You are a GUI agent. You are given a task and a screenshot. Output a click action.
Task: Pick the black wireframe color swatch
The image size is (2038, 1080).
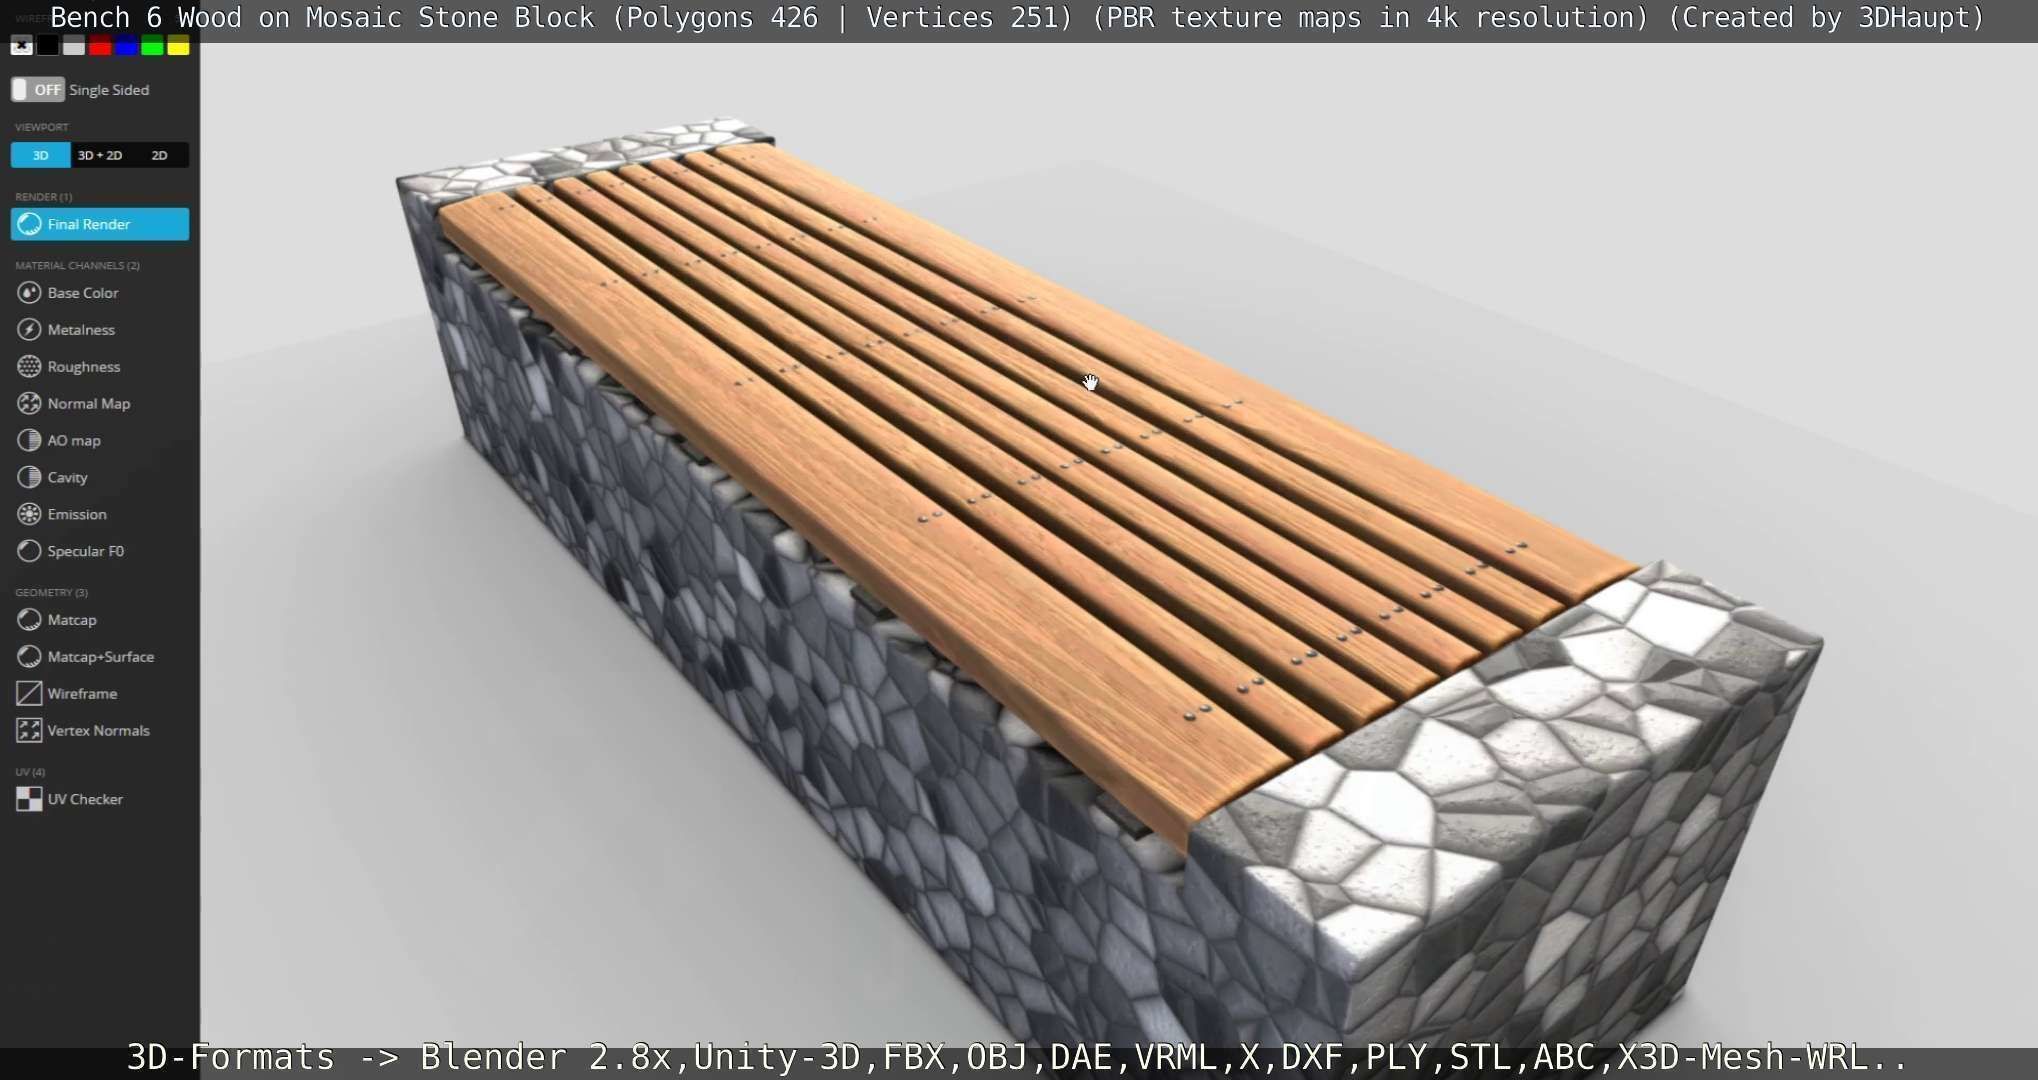[x=47, y=46]
